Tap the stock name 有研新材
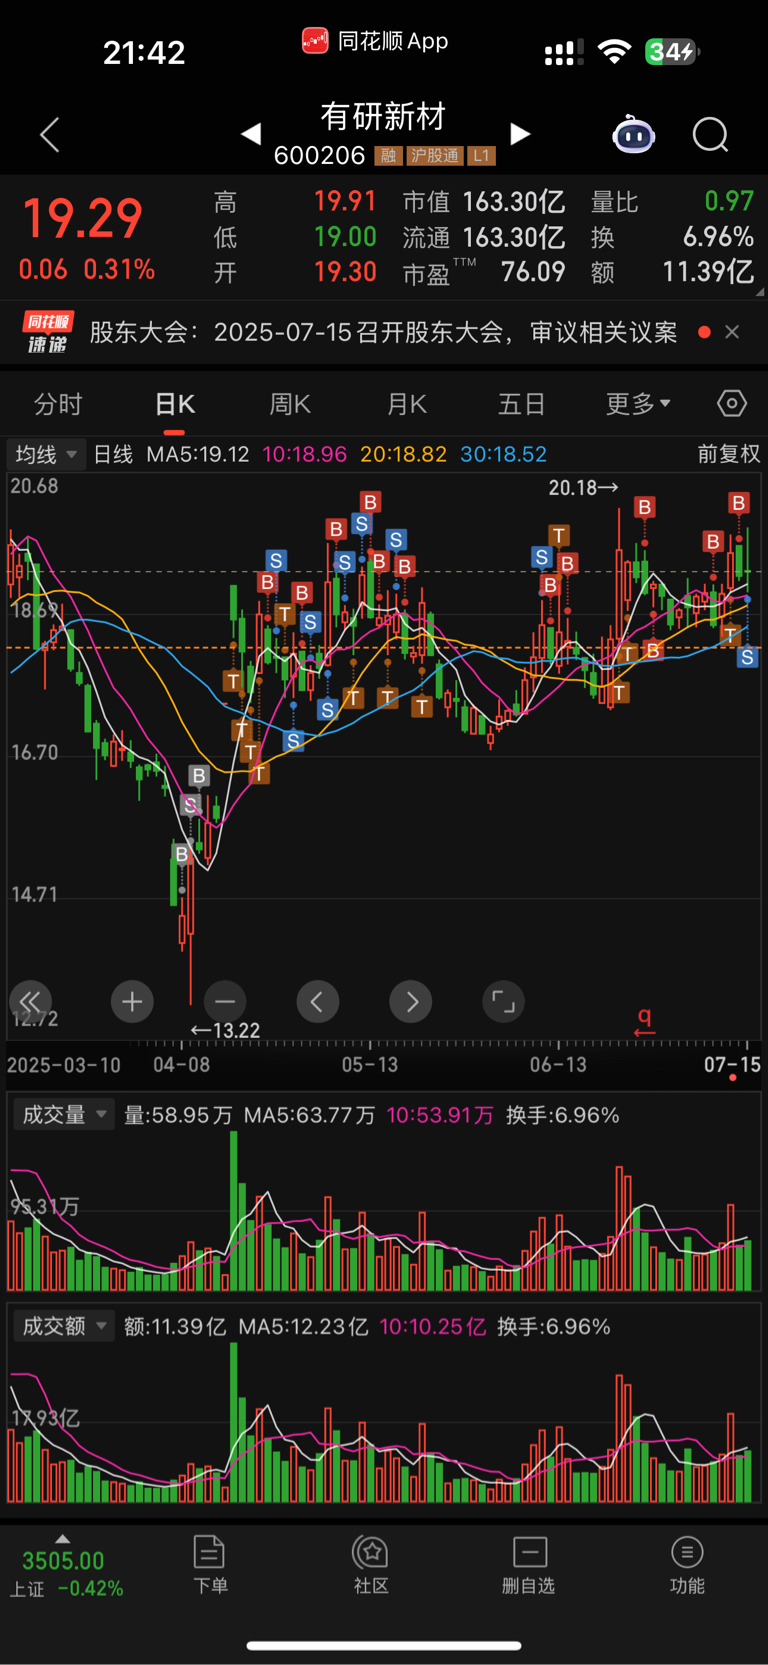 [x=383, y=117]
